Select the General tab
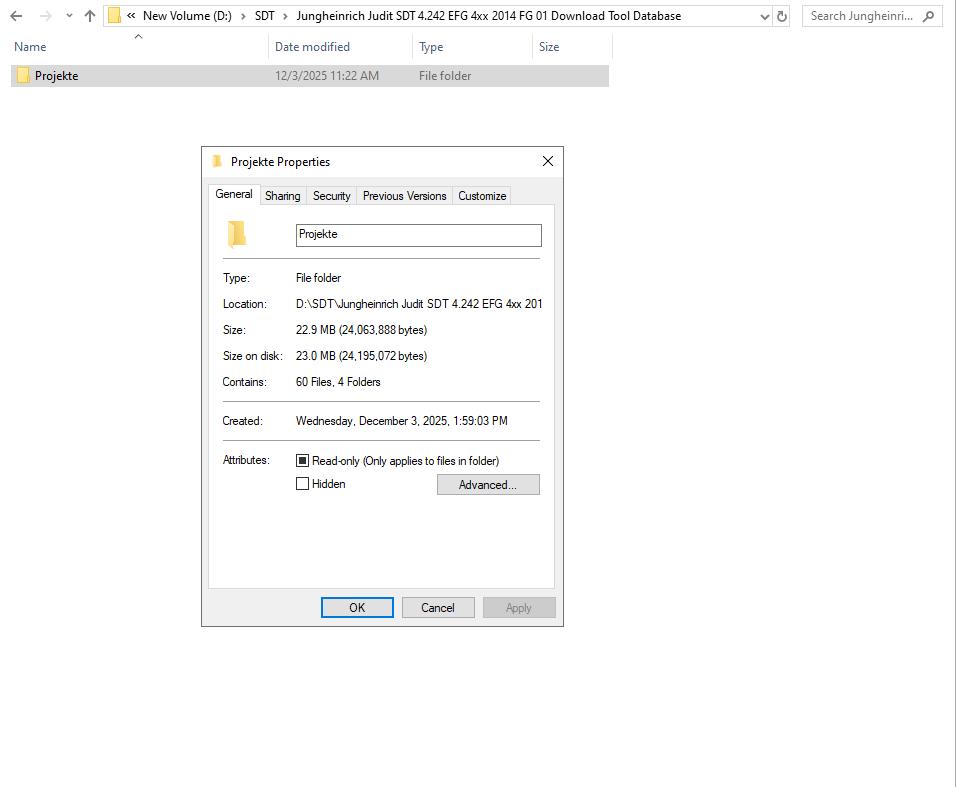The width and height of the screenshot is (956, 787). click(x=234, y=194)
